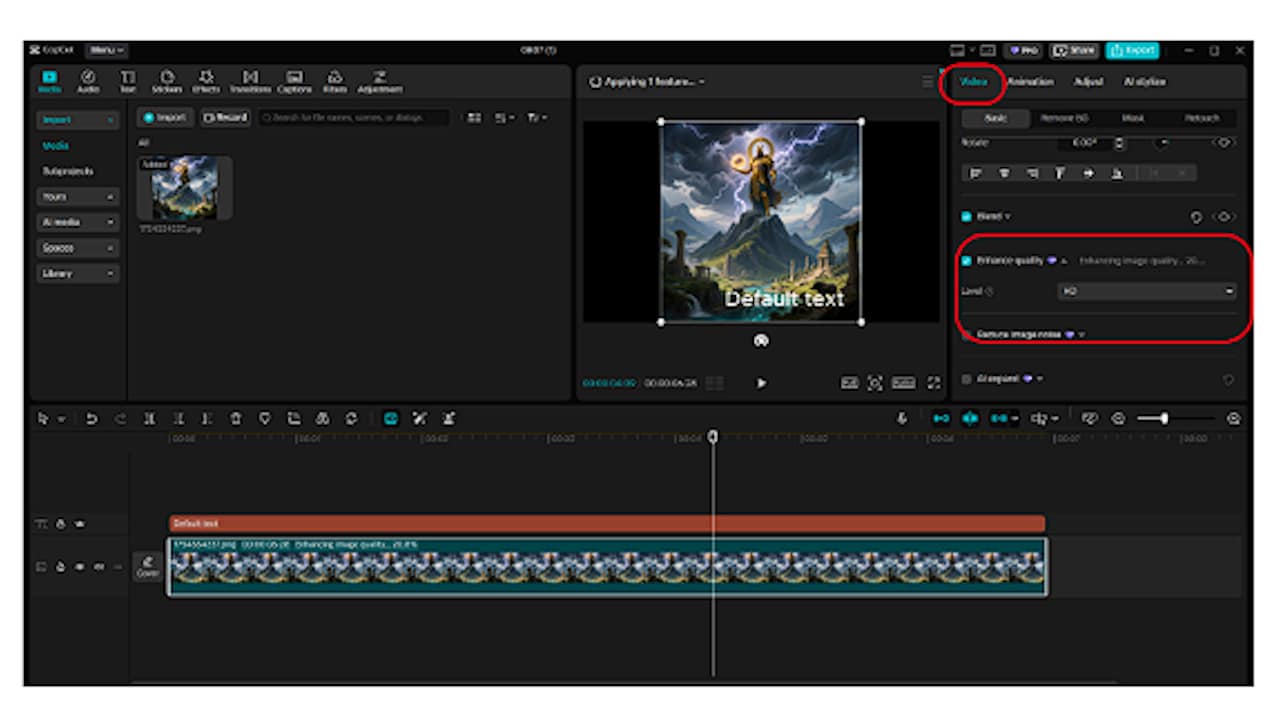
Task: Expand the Import sidebar dropdown
Action: (78, 119)
